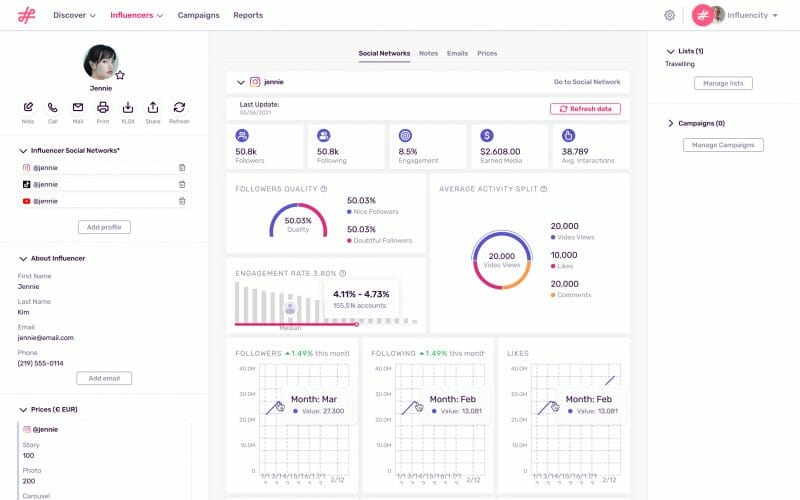This screenshot has height=500, width=800.
Task: Delete the Instagram @jennie network with trash icon
Action: point(182,167)
